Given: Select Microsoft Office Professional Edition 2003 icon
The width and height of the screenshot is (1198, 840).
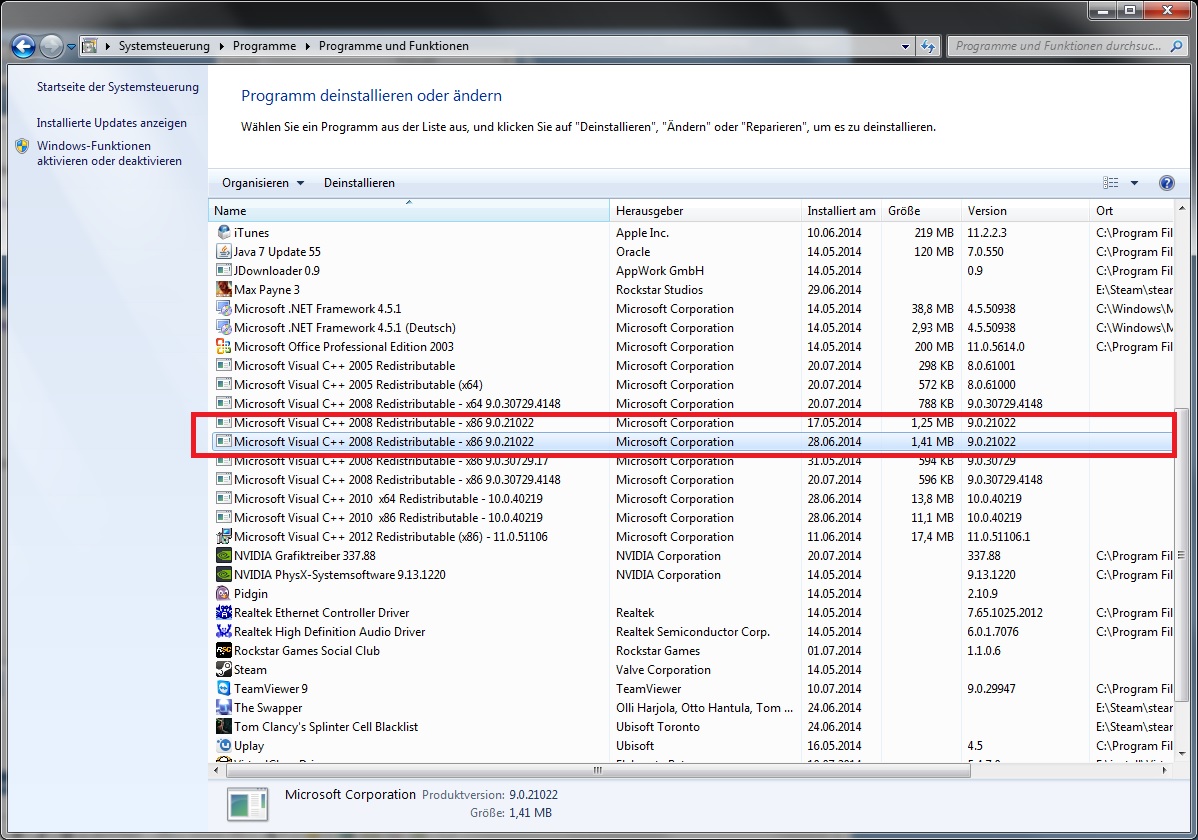Looking at the screenshot, I should pyautogui.click(x=224, y=347).
